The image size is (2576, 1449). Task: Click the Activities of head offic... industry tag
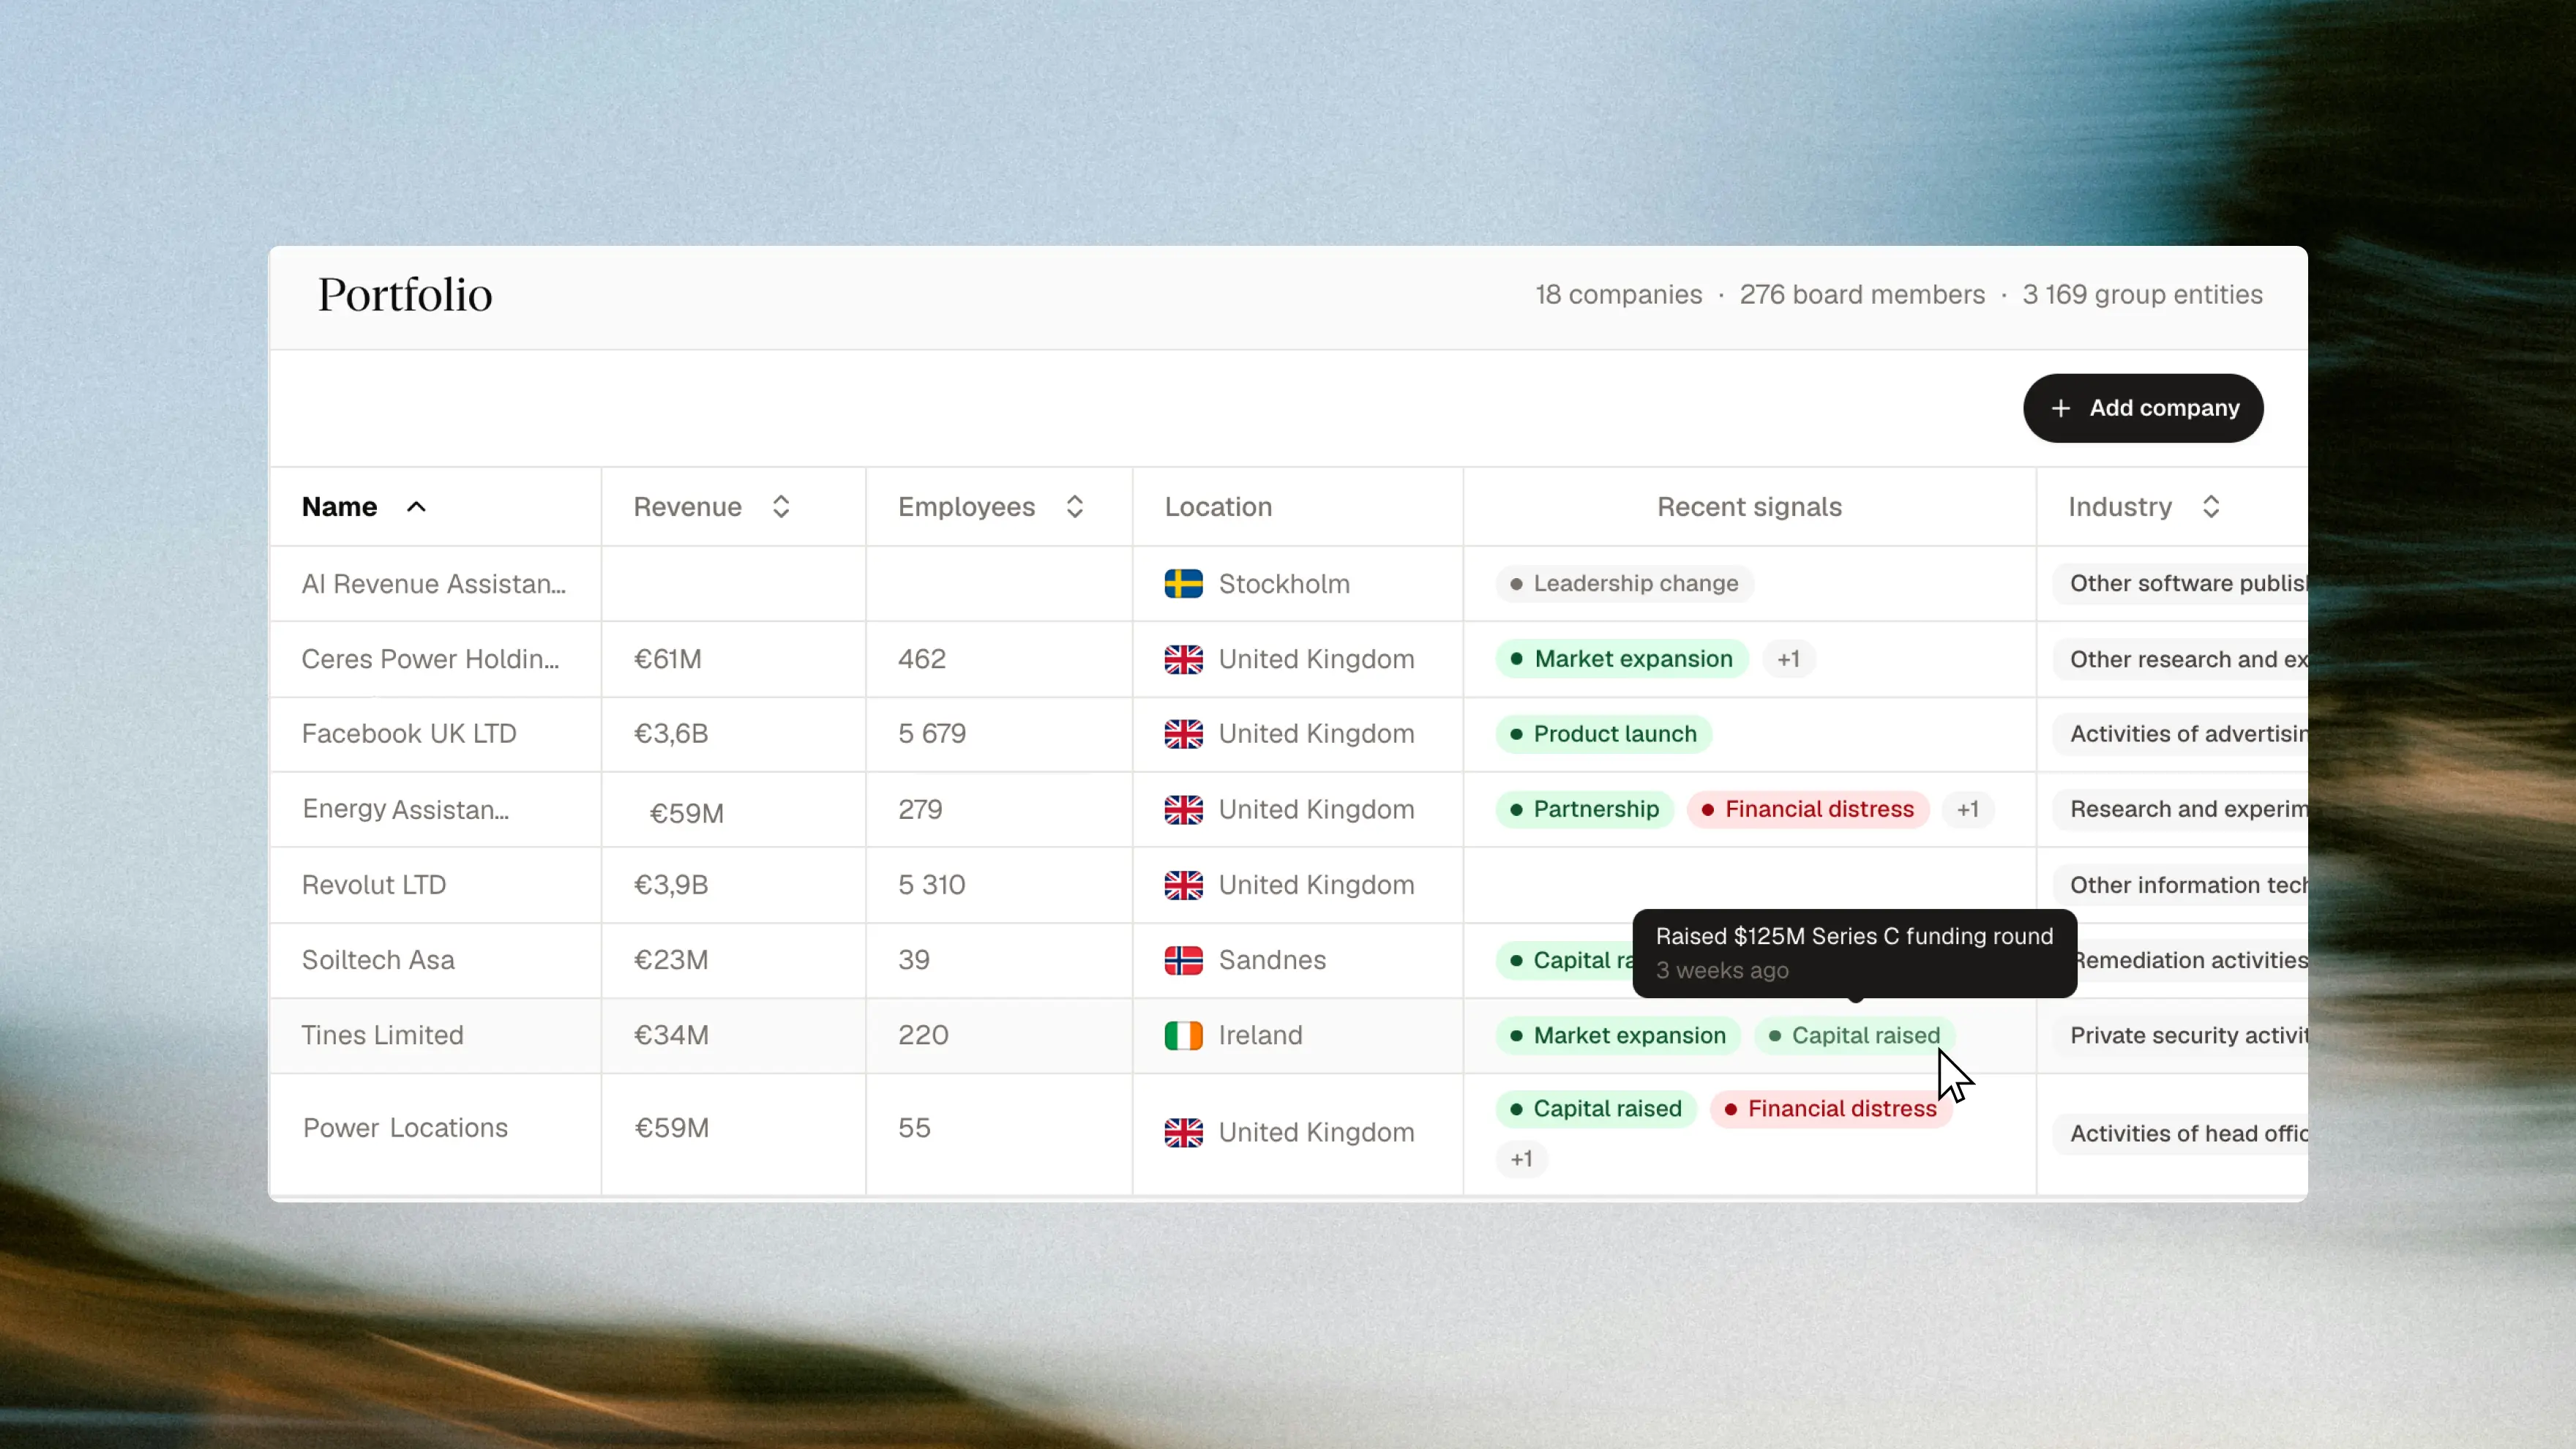(2181, 1133)
